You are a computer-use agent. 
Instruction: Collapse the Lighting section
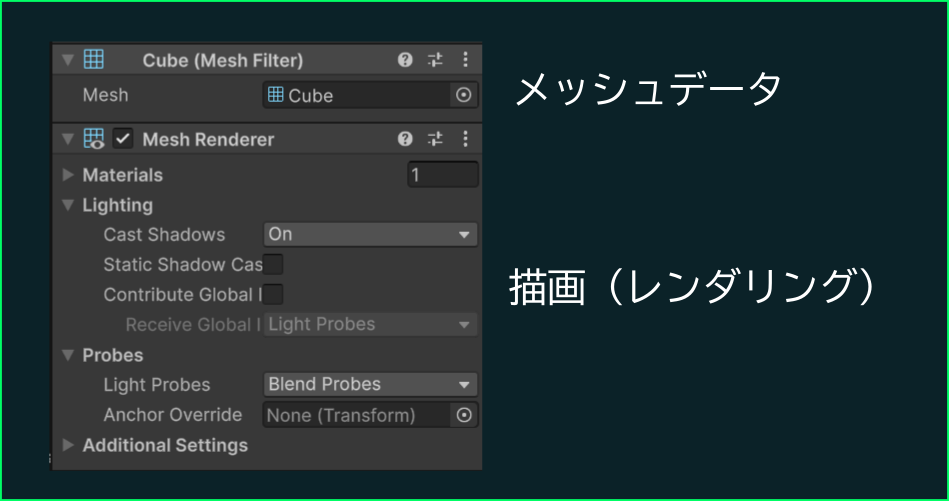click(x=68, y=205)
